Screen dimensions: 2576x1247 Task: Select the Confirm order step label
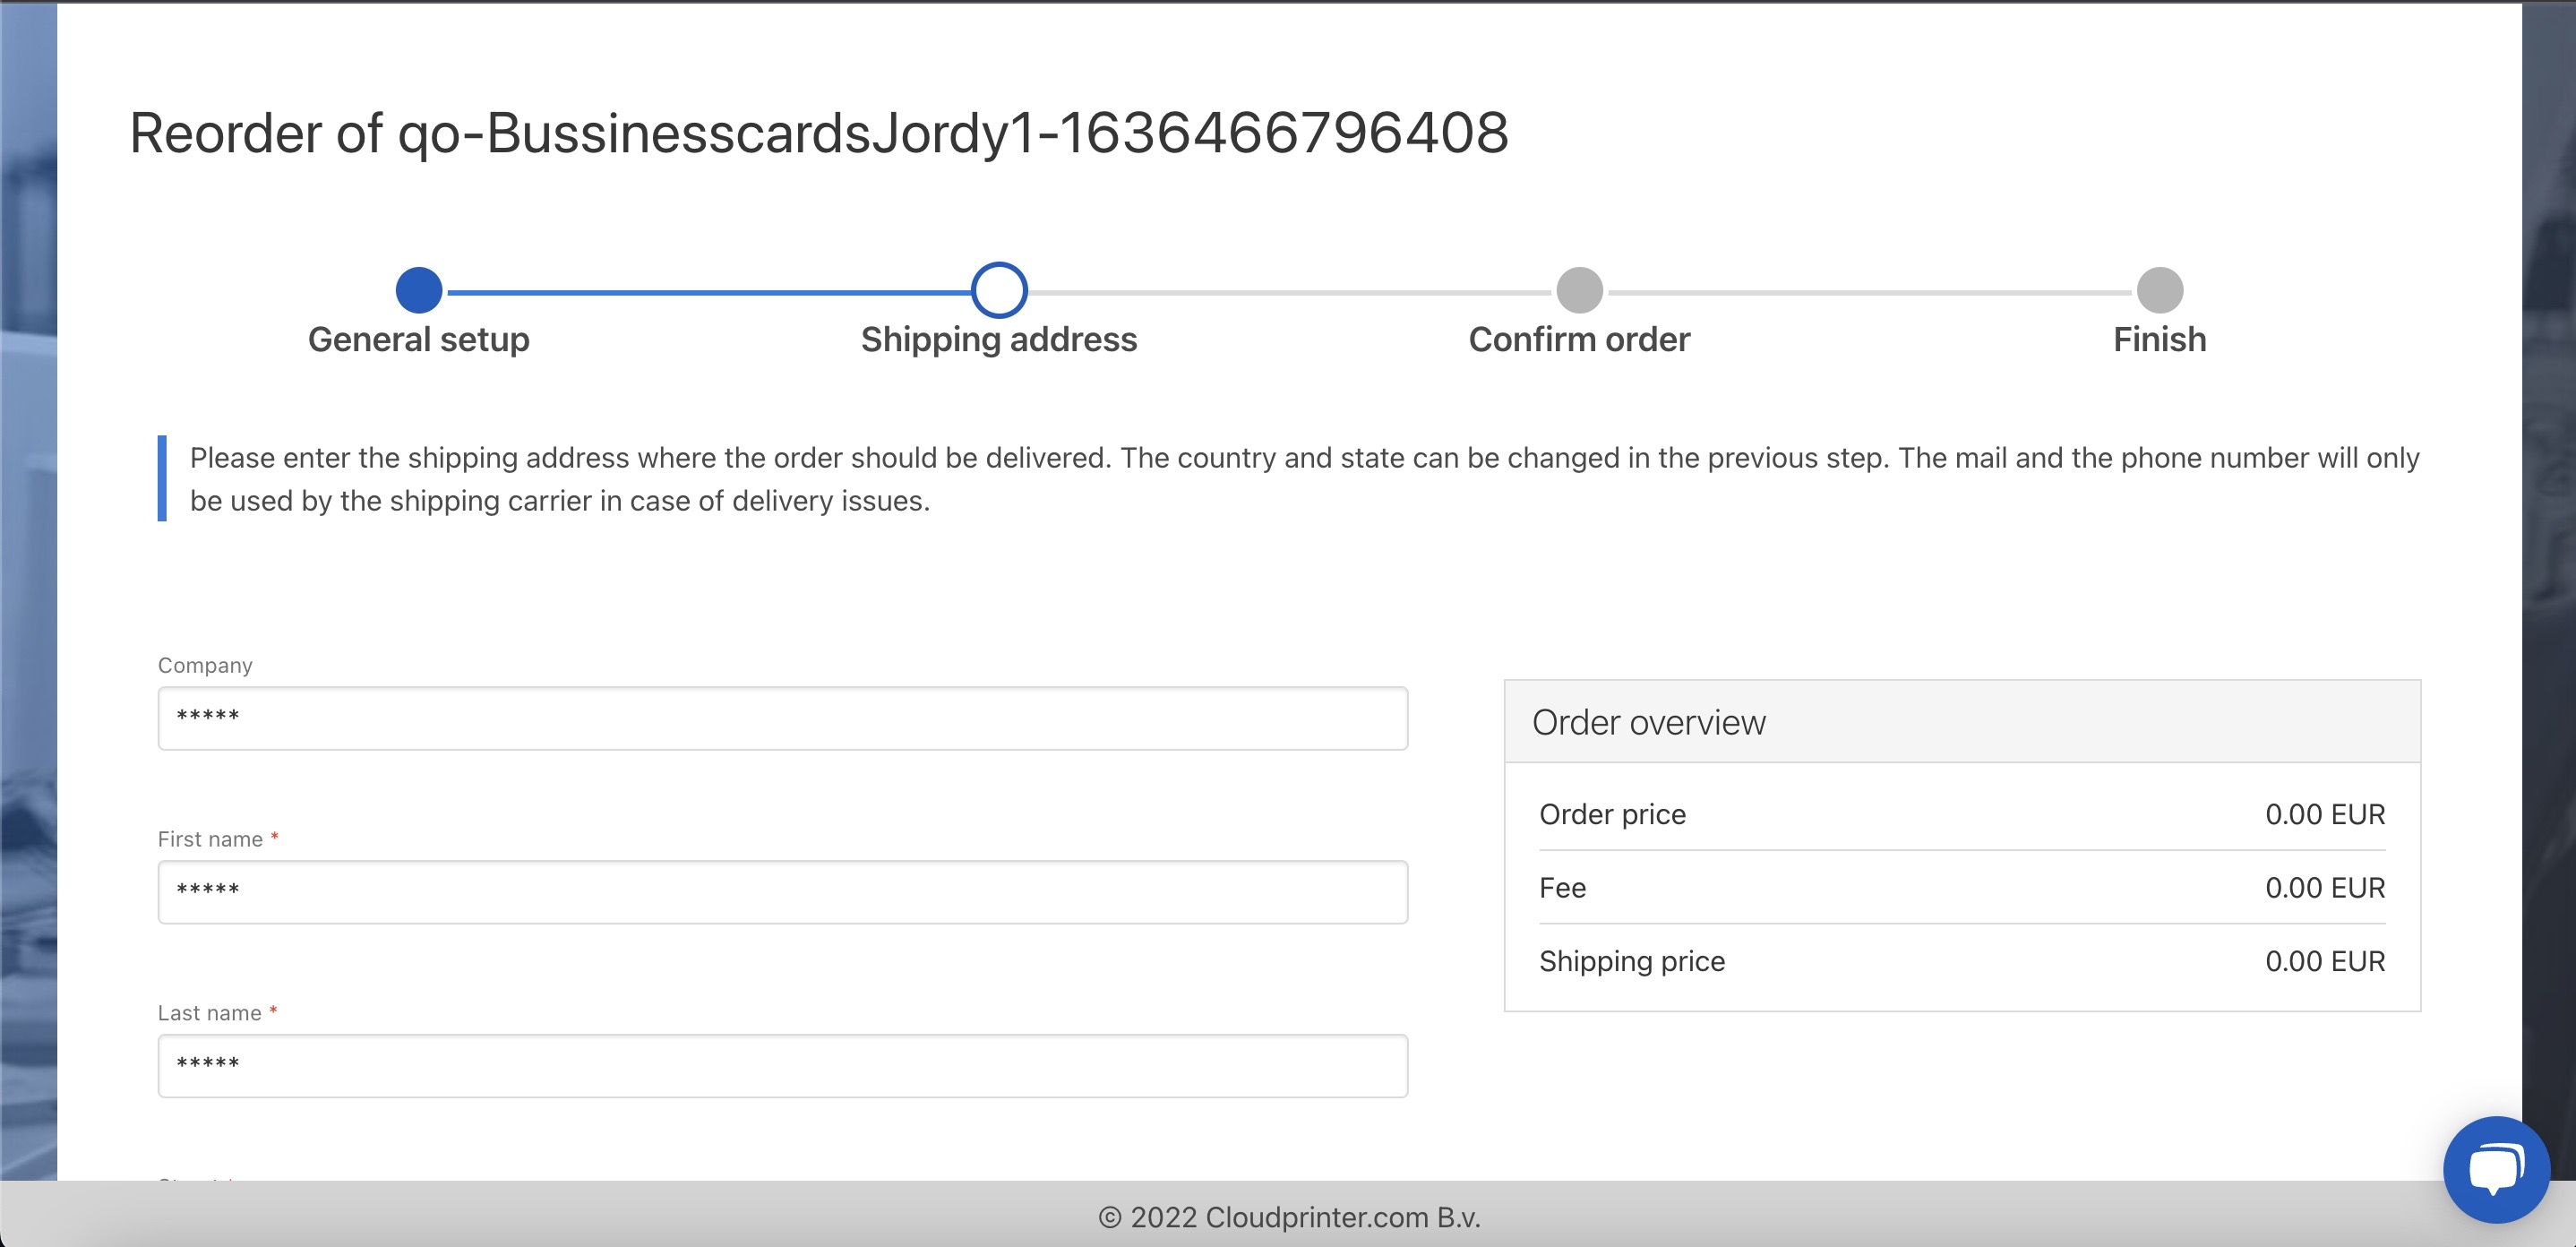(1579, 340)
